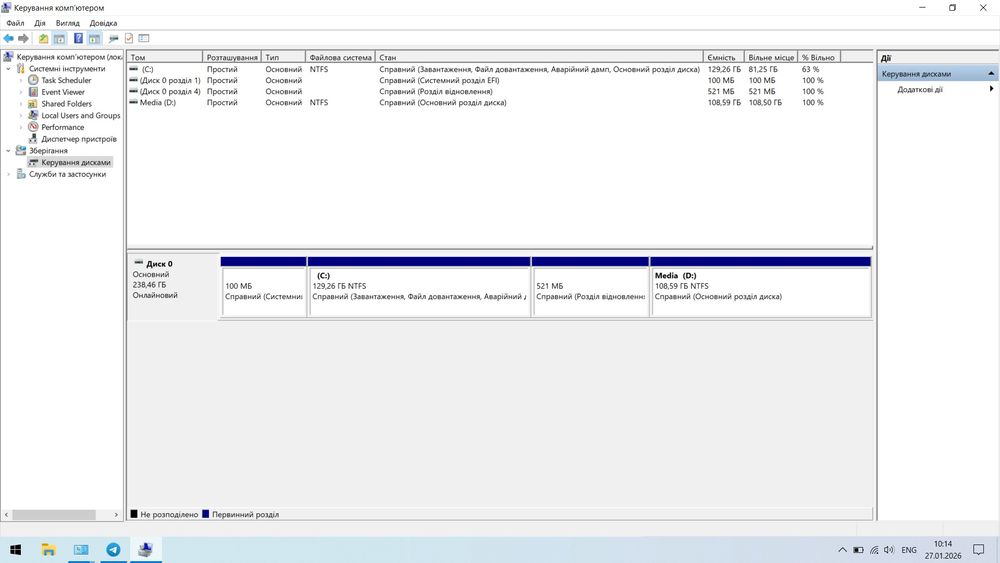
Task: Open the Дія menu
Action: 40,23
